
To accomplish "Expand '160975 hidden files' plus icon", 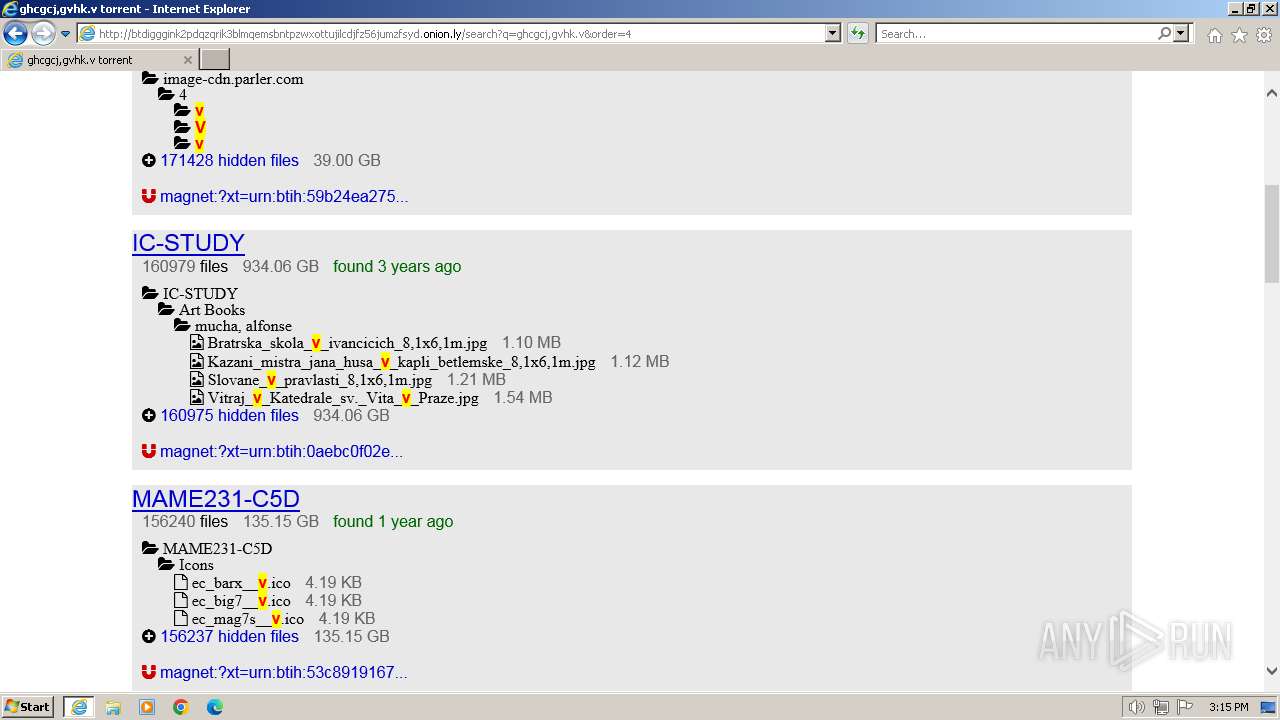I will point(149,415).
